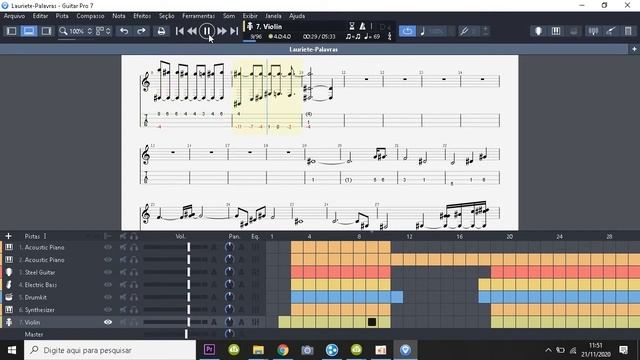The image size is (640, 360).
Task: Select the Synthesizer track name
Action: pyautogui.click(x=39, y=310)
